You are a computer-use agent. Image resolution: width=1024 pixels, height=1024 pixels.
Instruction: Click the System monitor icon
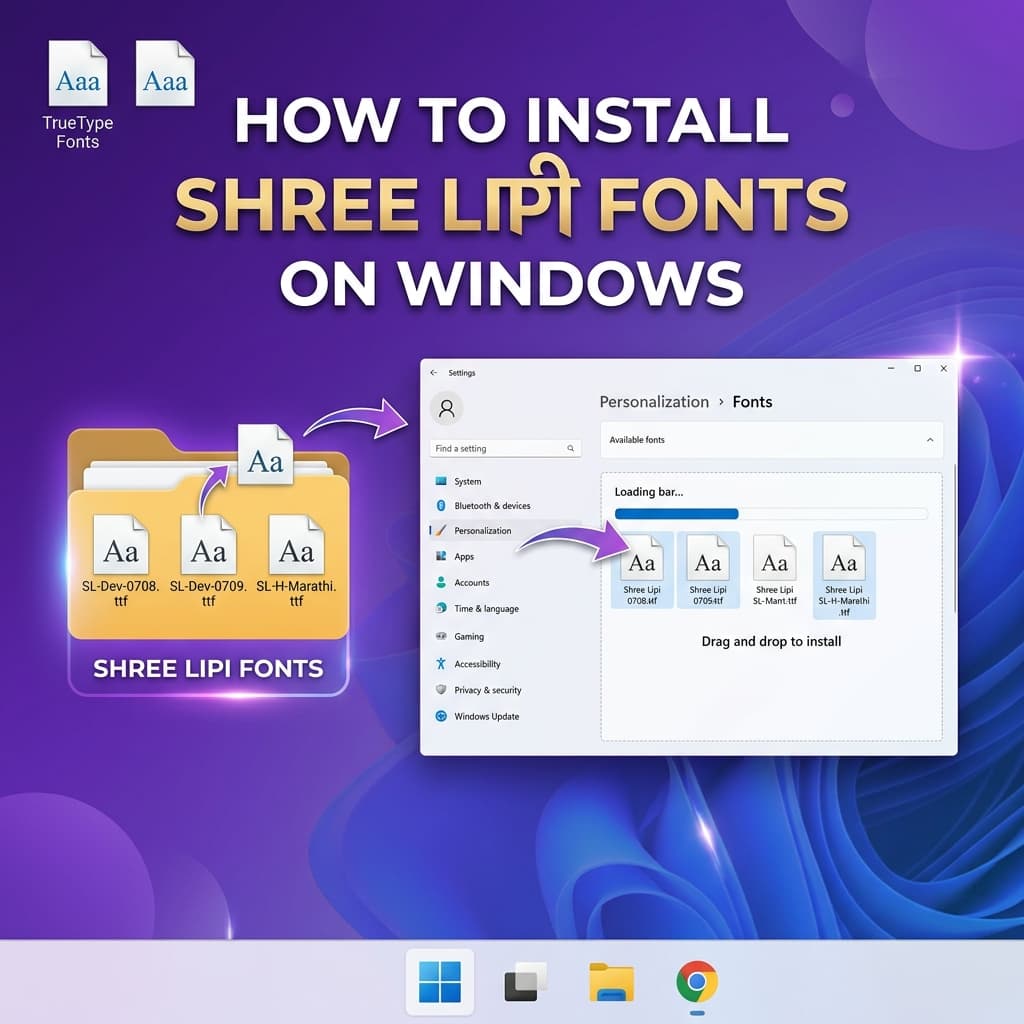(441, 481)
